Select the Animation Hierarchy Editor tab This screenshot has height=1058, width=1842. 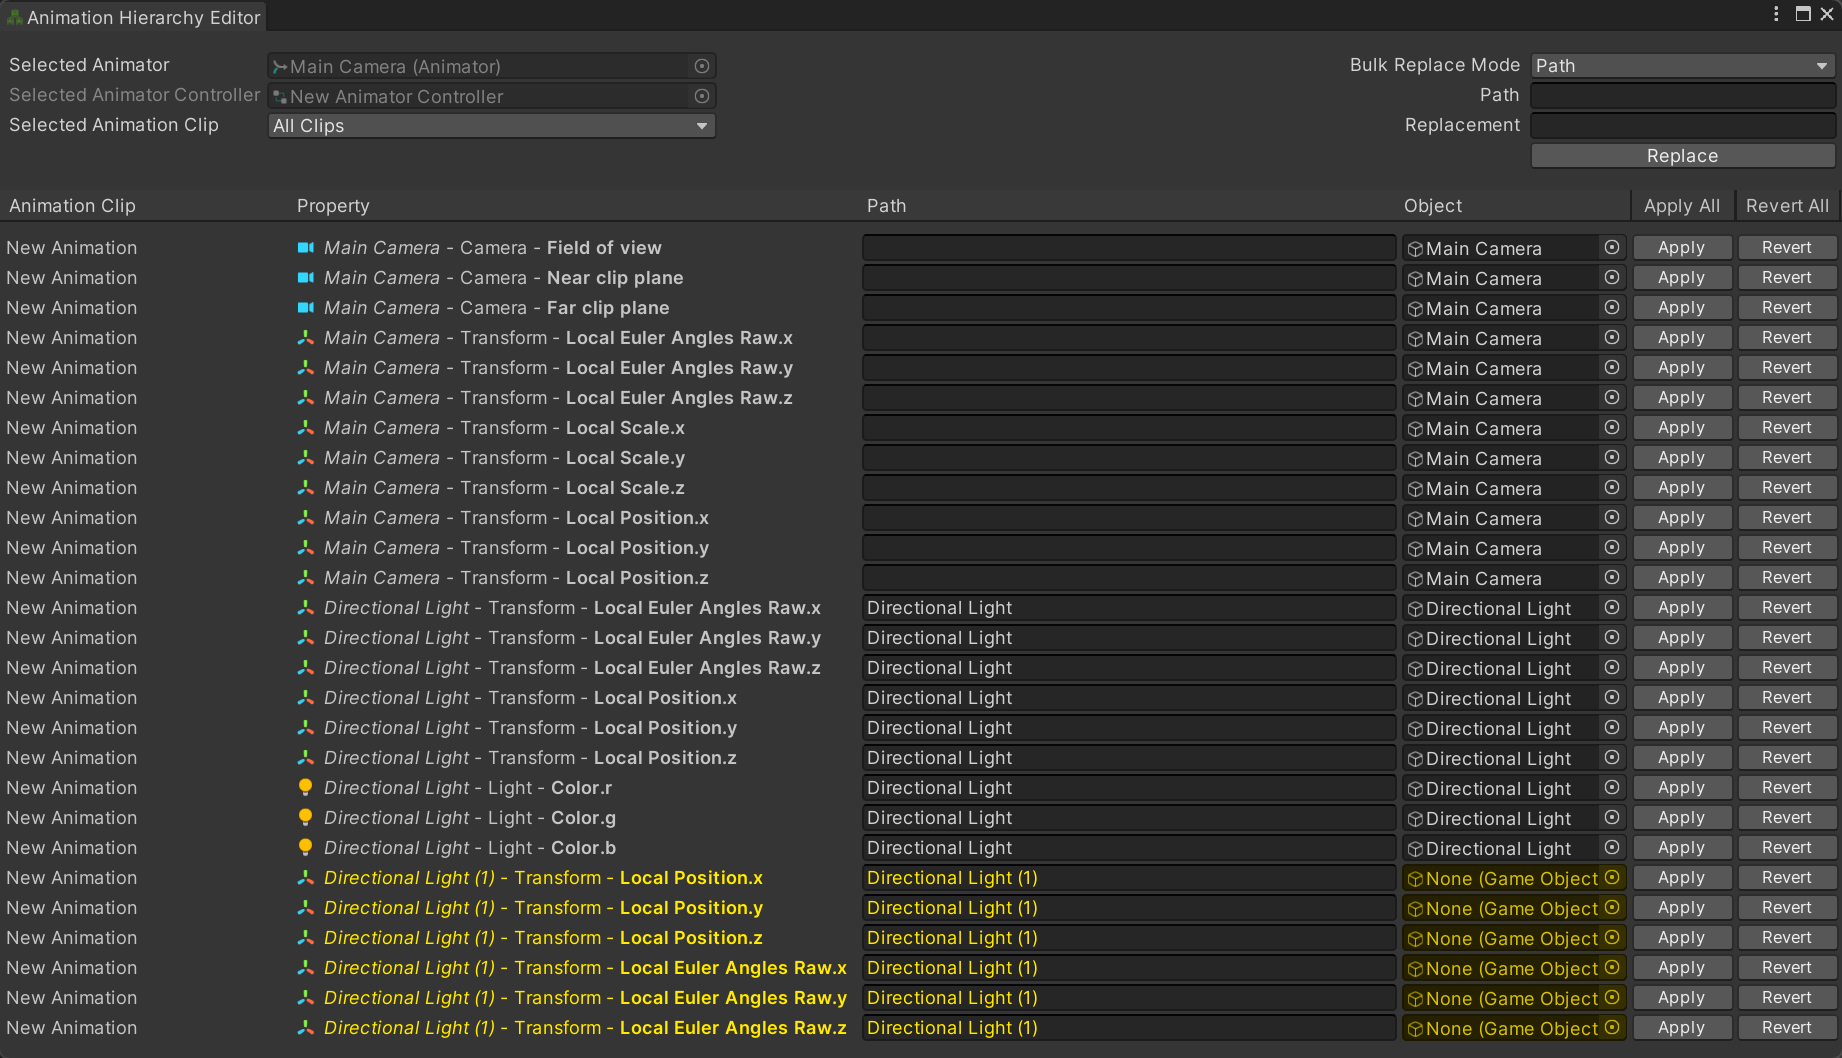[x=134, y=17]
